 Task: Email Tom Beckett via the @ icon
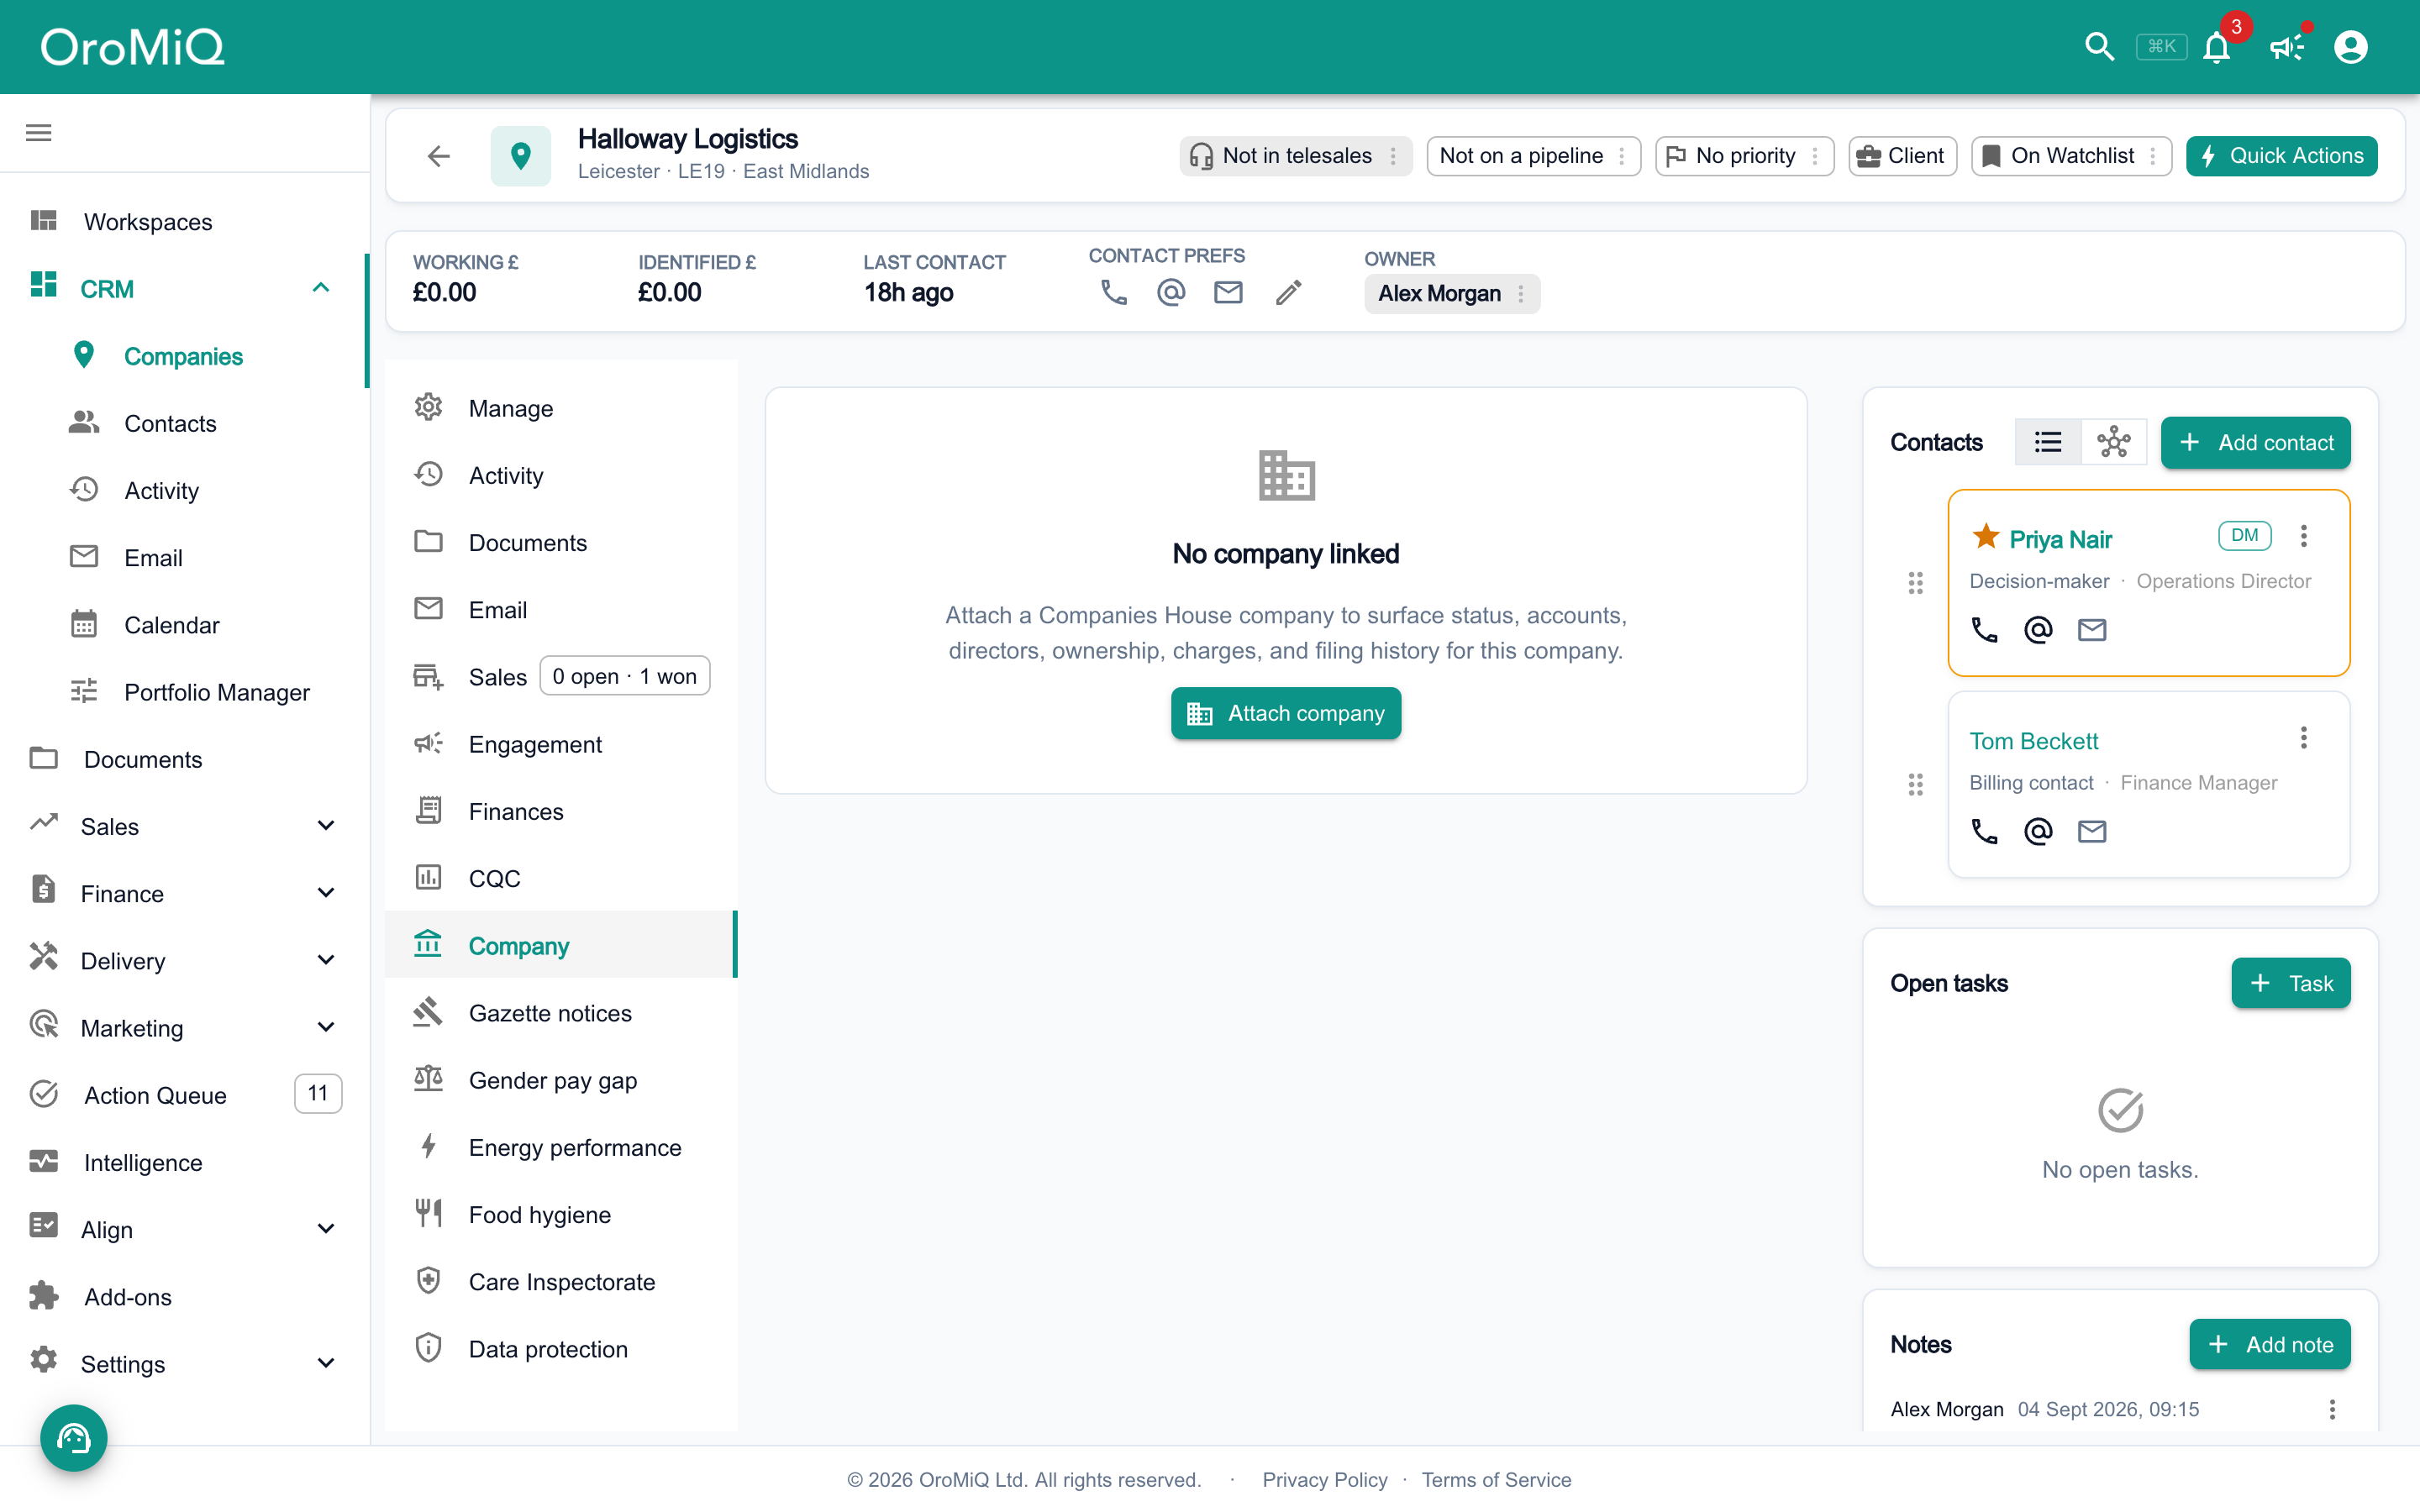coord(2038,832)
